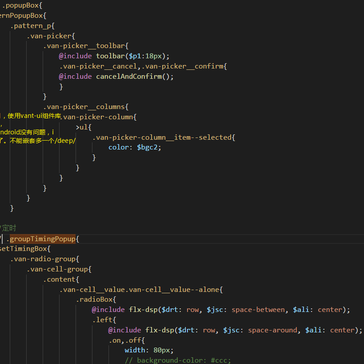The height and width of the screenshot is (364, 364).
Task: Click the .van-cell-group{ selector line
Action: [x=59, y=269]
